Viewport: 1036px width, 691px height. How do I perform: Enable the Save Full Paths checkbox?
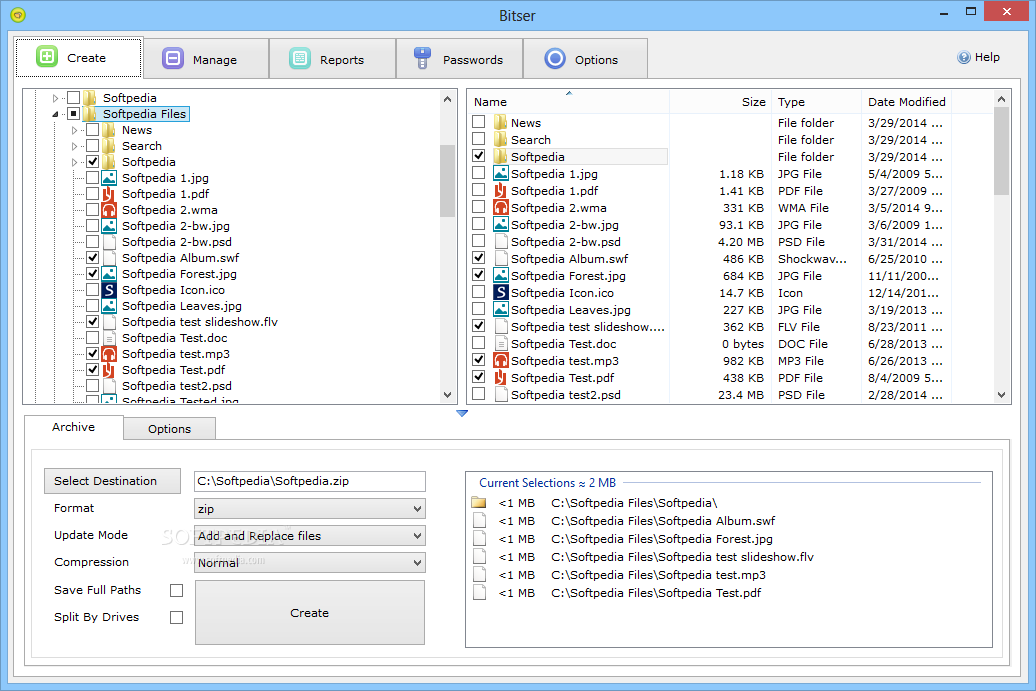point(176,590)
